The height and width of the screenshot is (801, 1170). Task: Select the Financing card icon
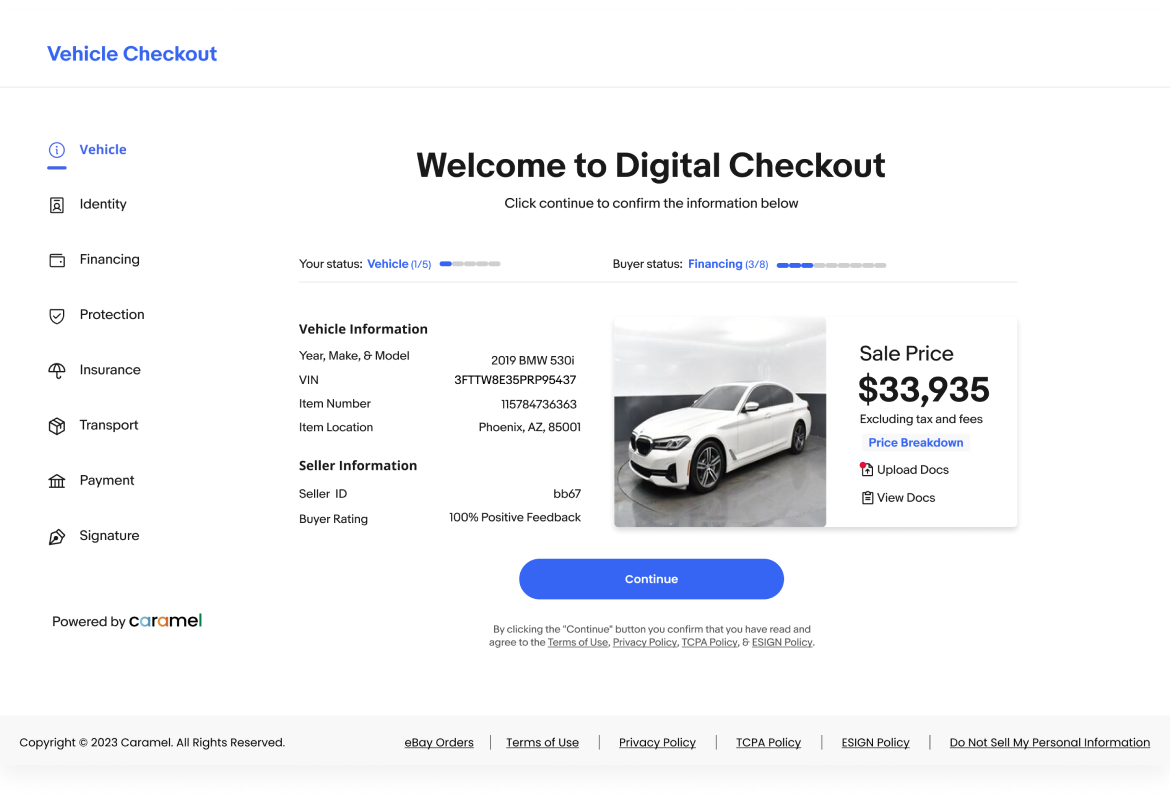tap(57, 259)
